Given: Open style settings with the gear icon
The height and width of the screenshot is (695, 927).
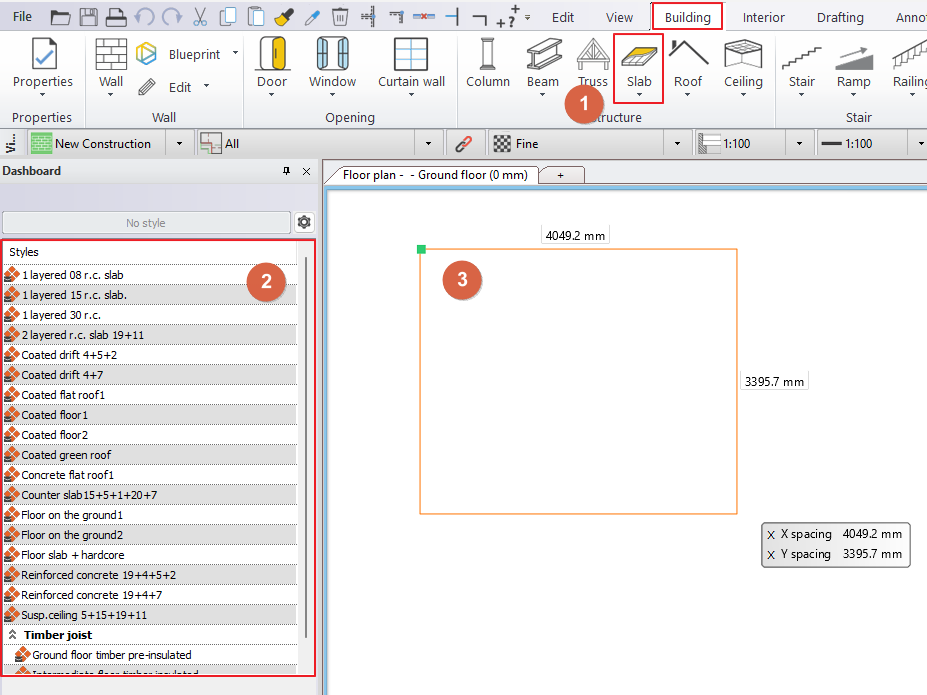Looking at the screenshot, I should 305,222.
